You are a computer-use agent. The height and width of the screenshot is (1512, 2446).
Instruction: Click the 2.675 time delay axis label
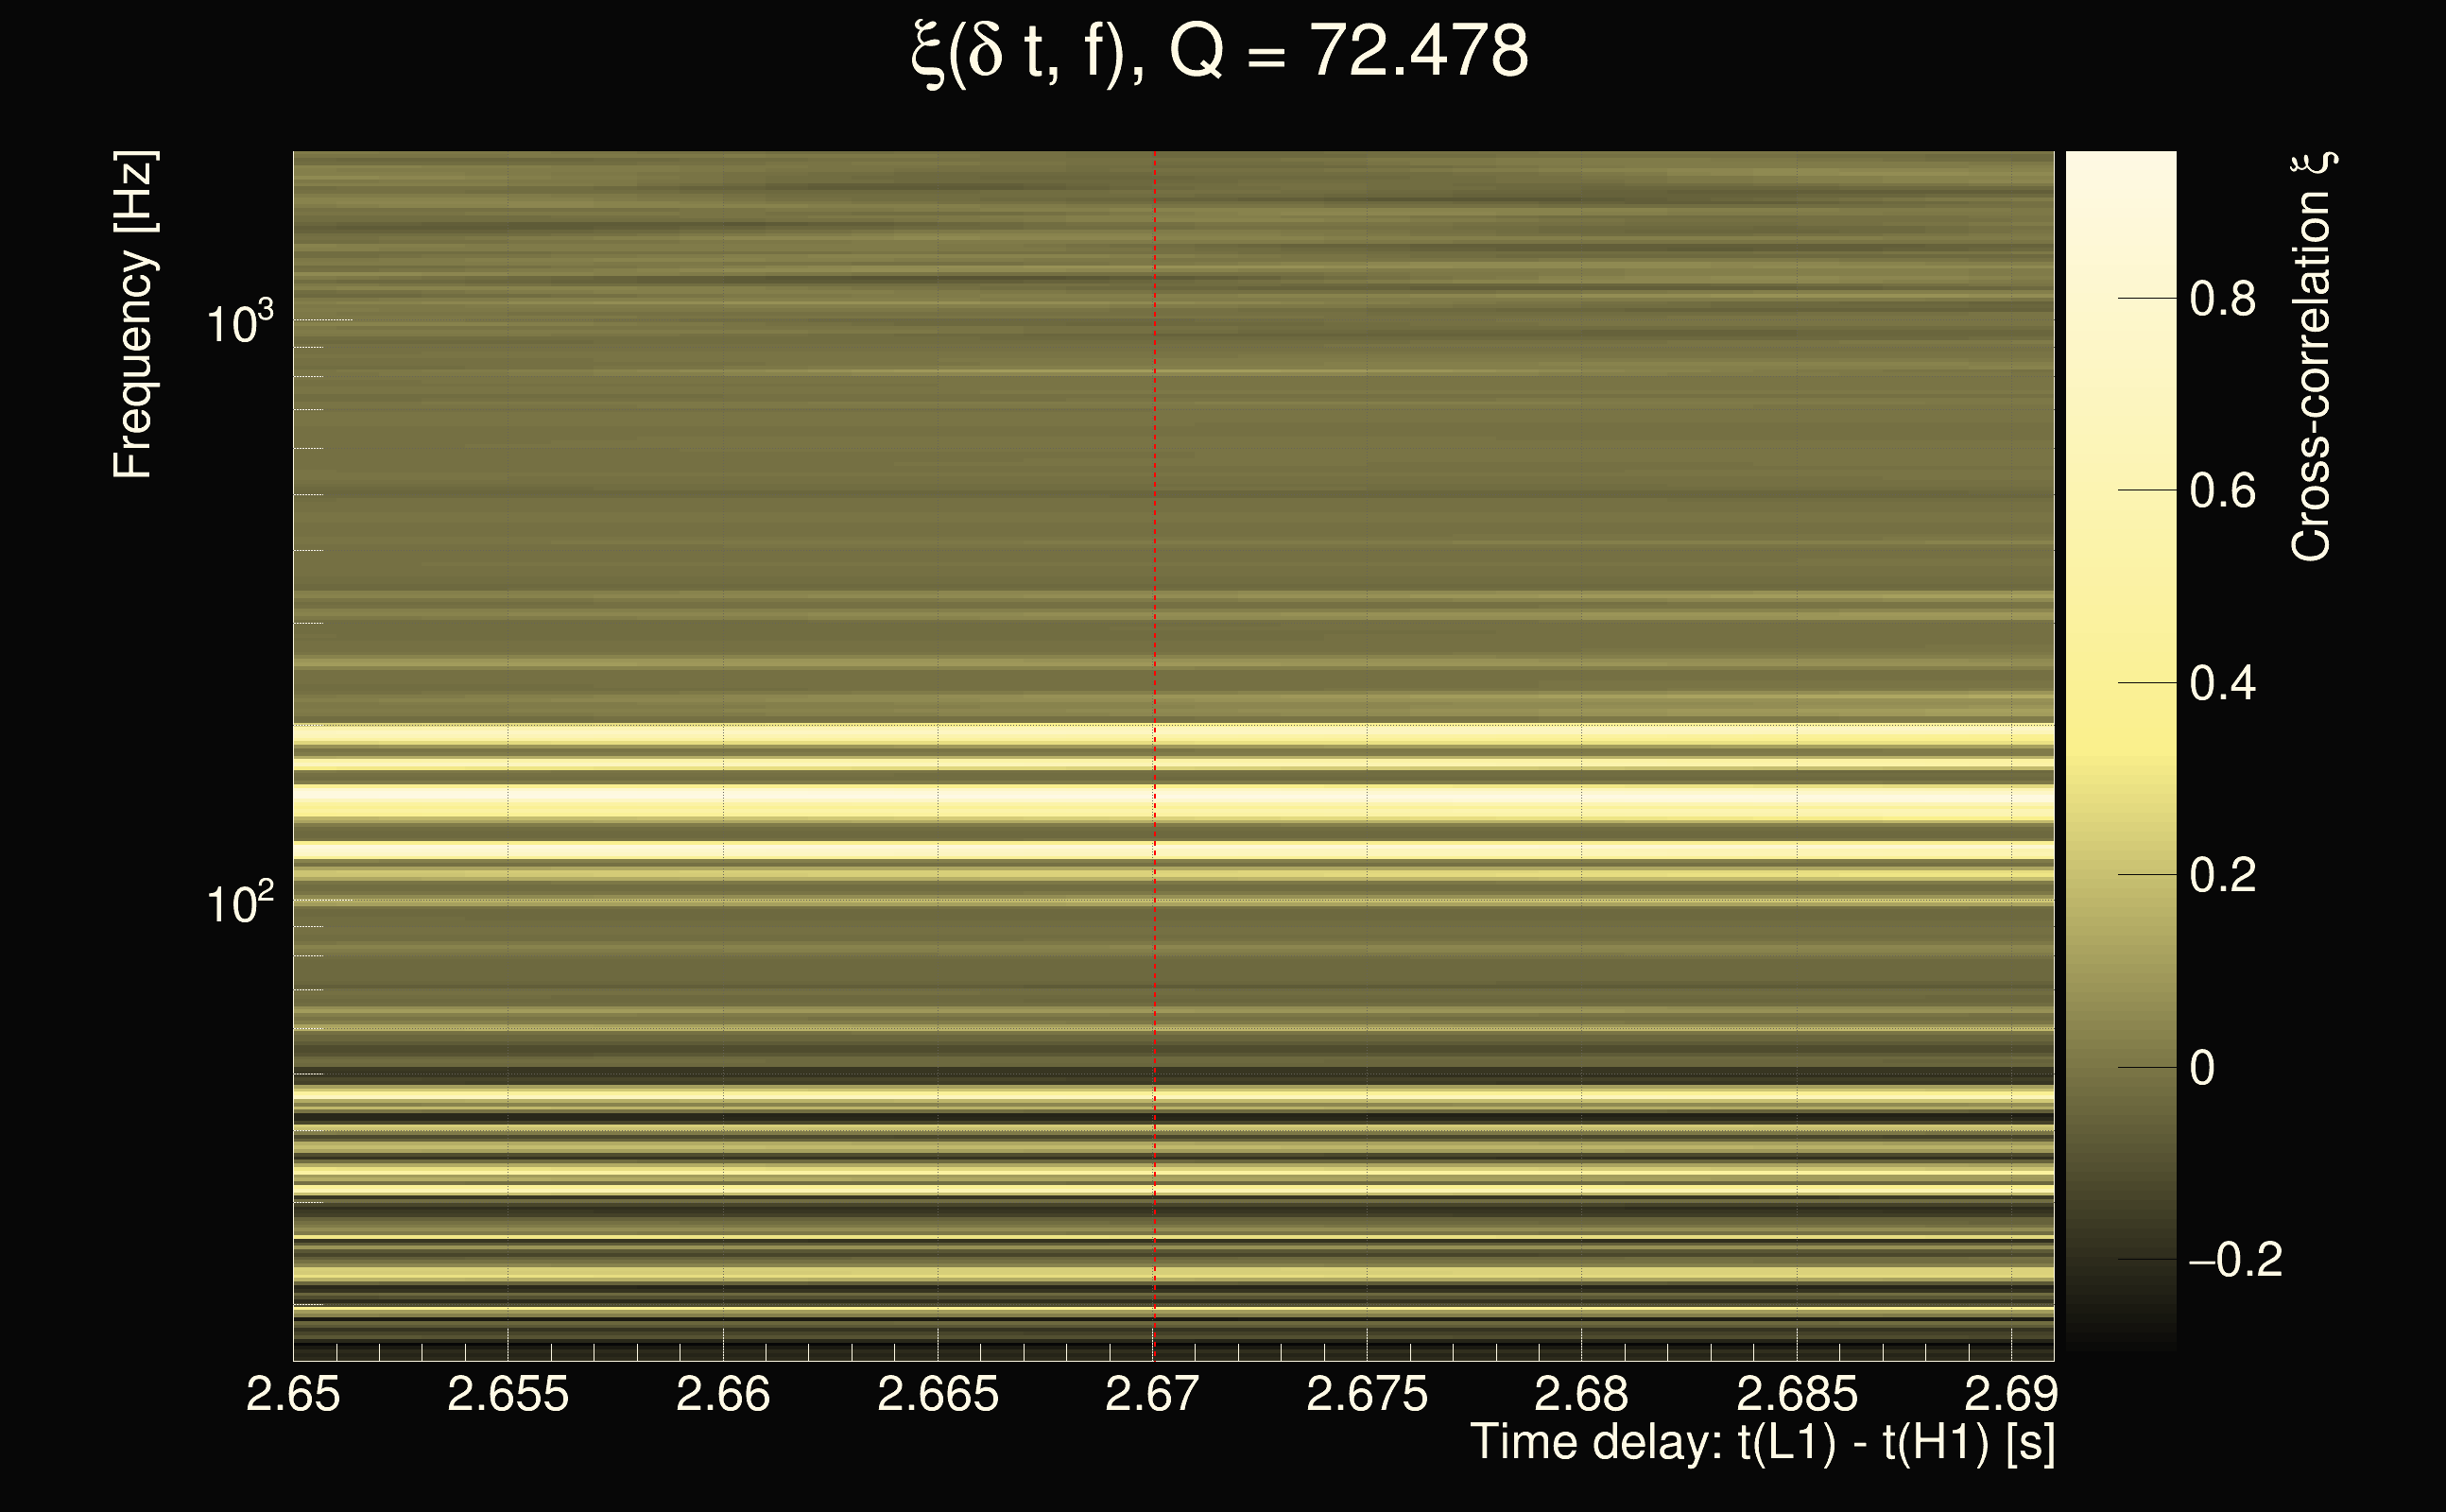click(x=1367, y=1394)
